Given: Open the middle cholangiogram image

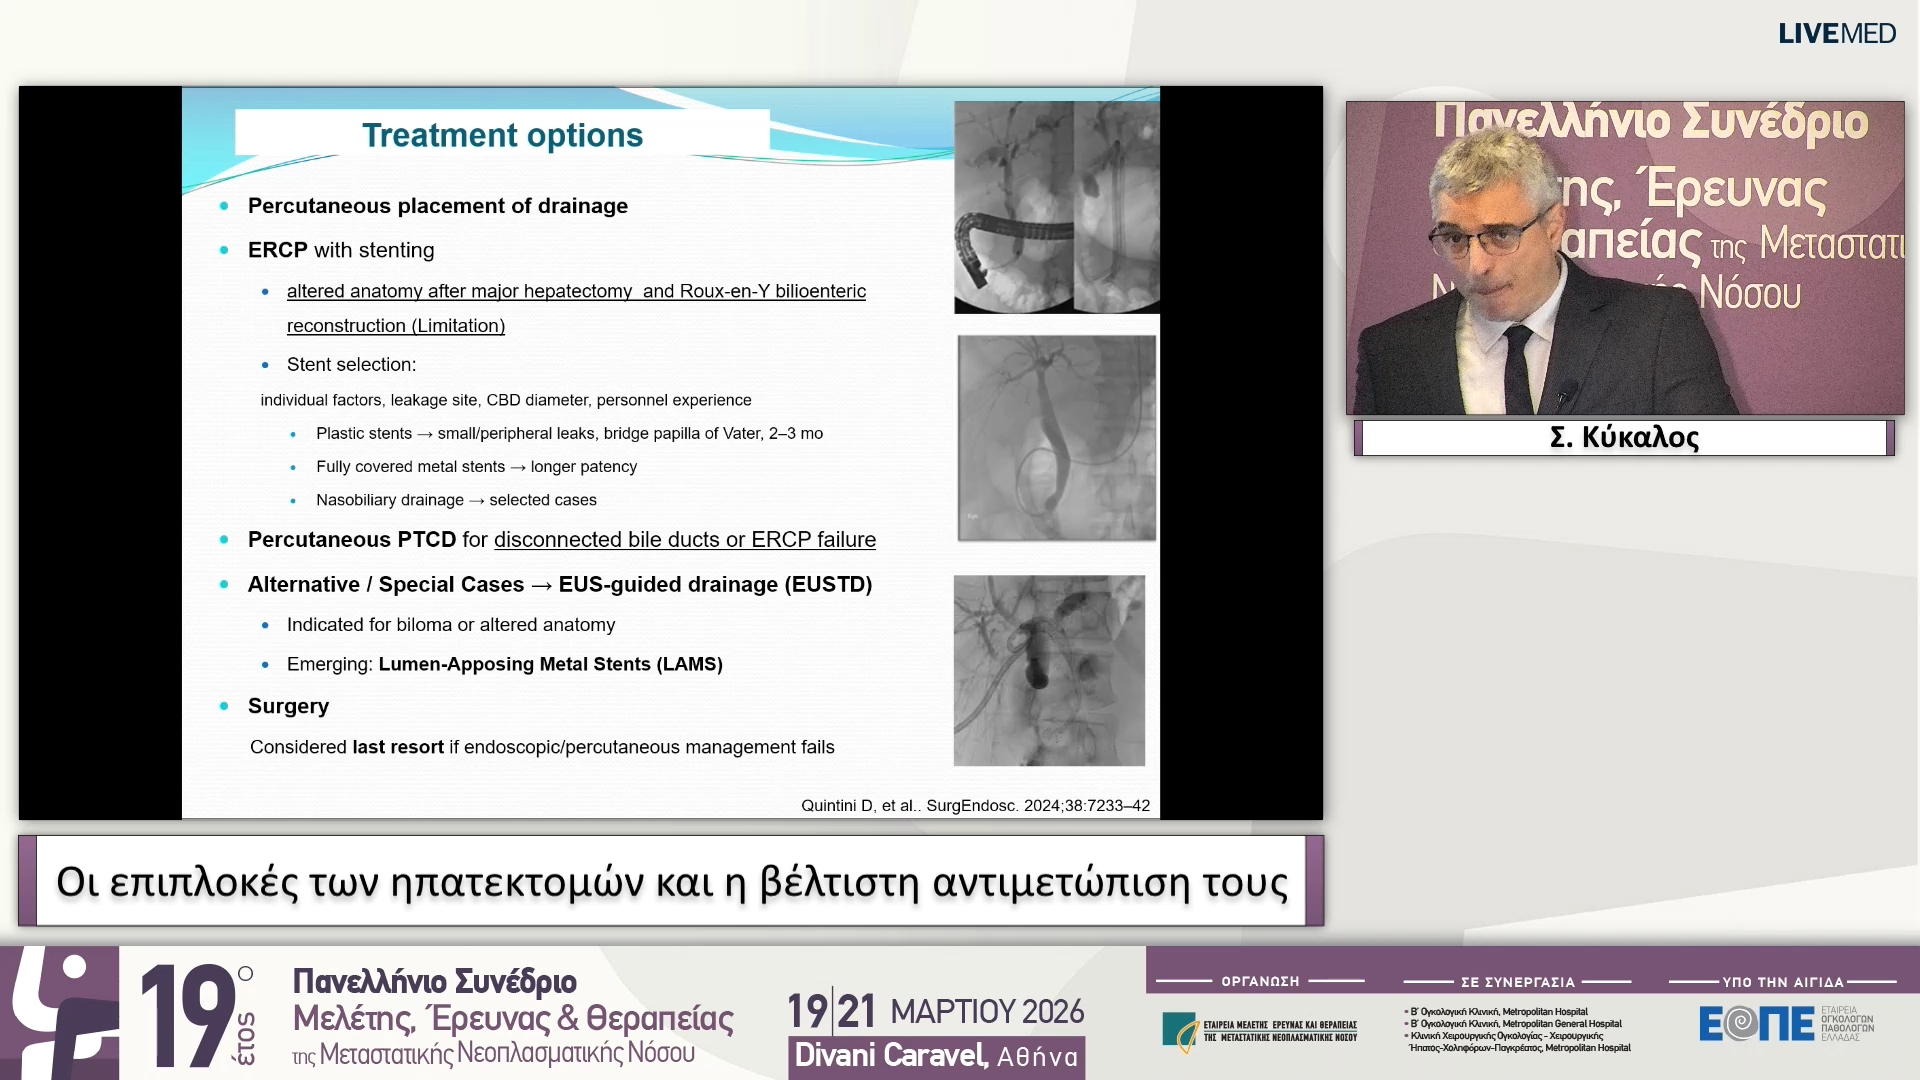Looking at the screenshot, I should pyautogui.click(x=1056, y=438).
